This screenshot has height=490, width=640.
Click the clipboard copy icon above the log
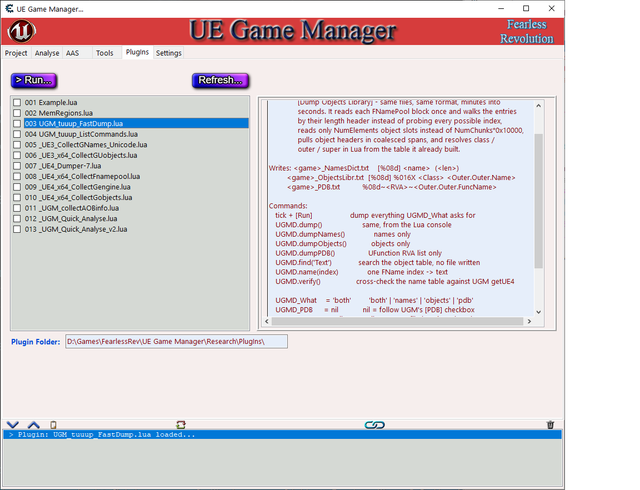pos(53,425)
